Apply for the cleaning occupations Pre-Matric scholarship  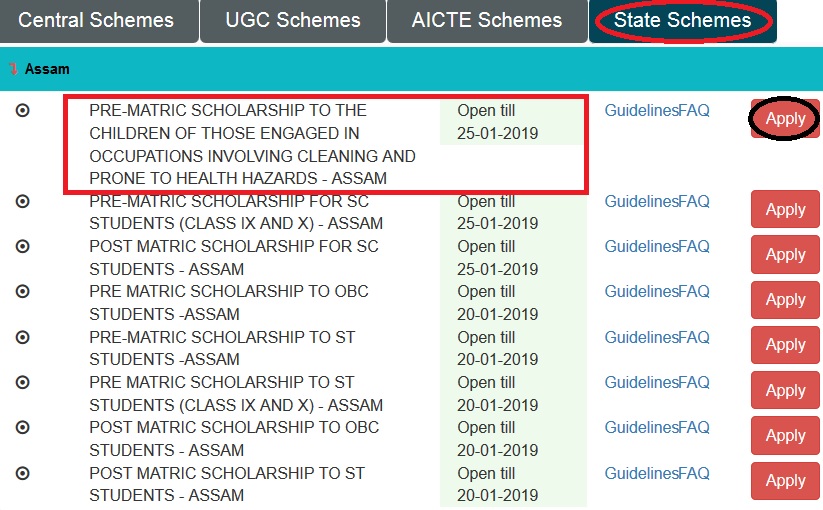tap(785, 119)
